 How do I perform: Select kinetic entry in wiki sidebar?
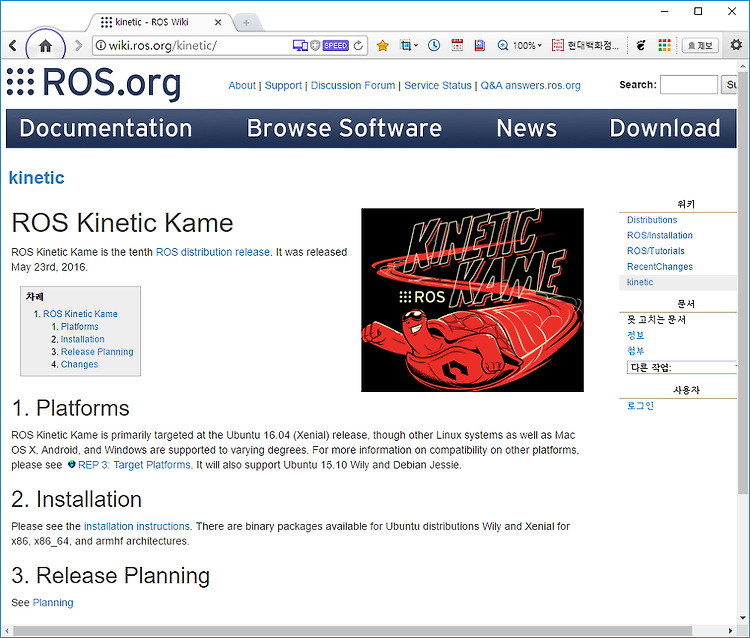coord(640,282)
